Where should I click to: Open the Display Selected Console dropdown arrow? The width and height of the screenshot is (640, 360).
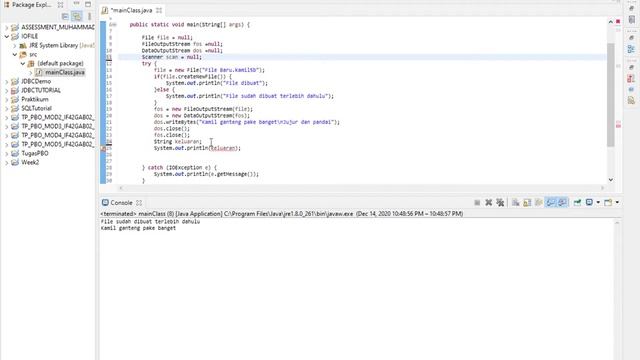(598, 202)
